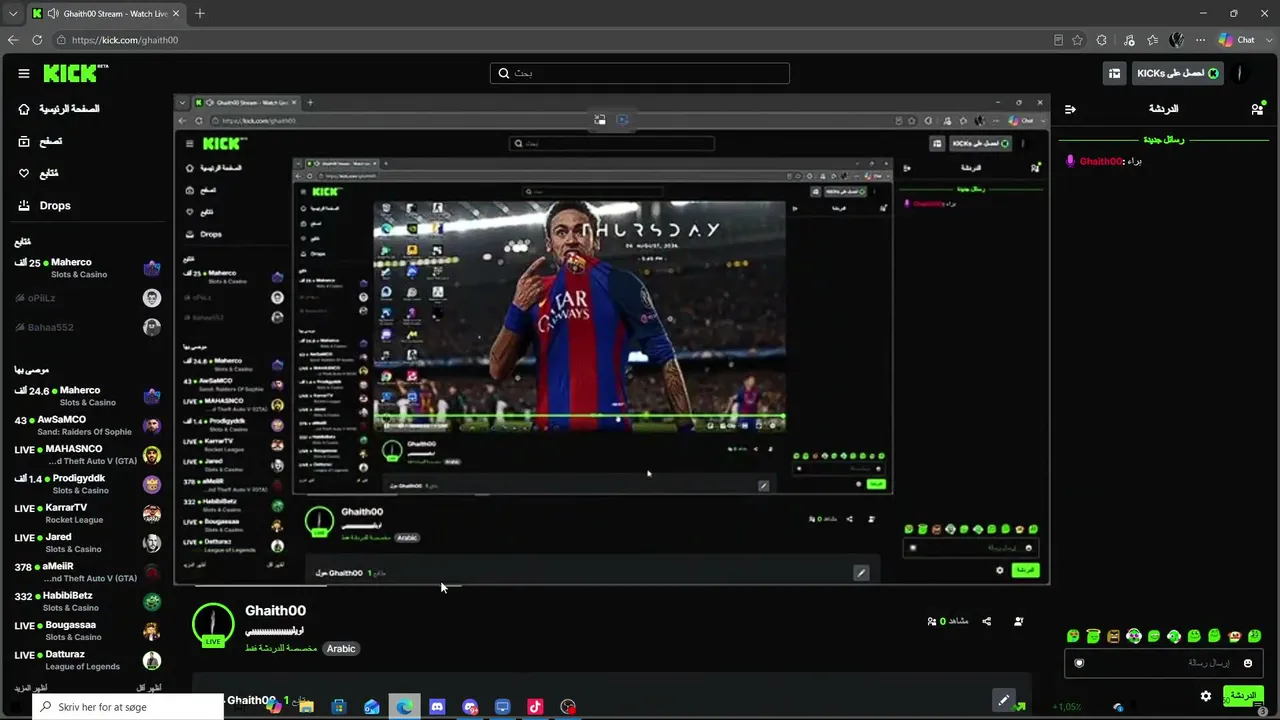Pick the leftmost green quick emote

pos(1073,636)
